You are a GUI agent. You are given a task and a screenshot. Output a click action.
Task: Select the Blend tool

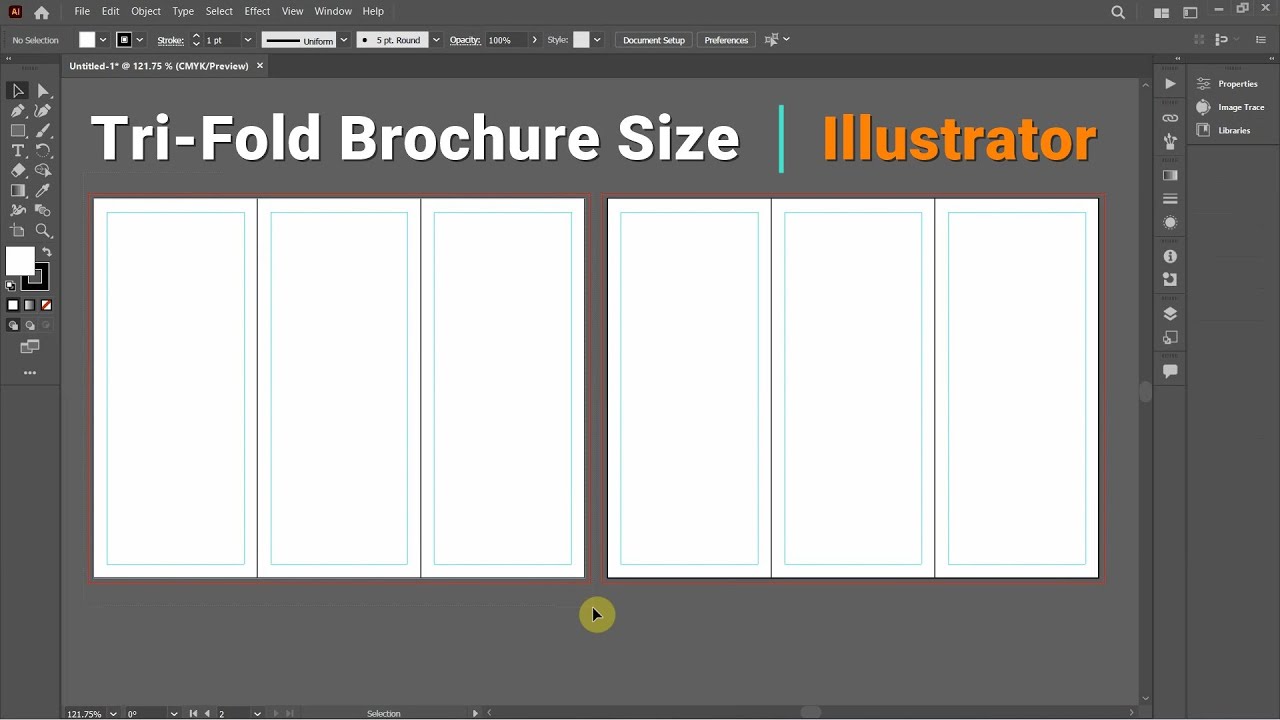point(43,211)
